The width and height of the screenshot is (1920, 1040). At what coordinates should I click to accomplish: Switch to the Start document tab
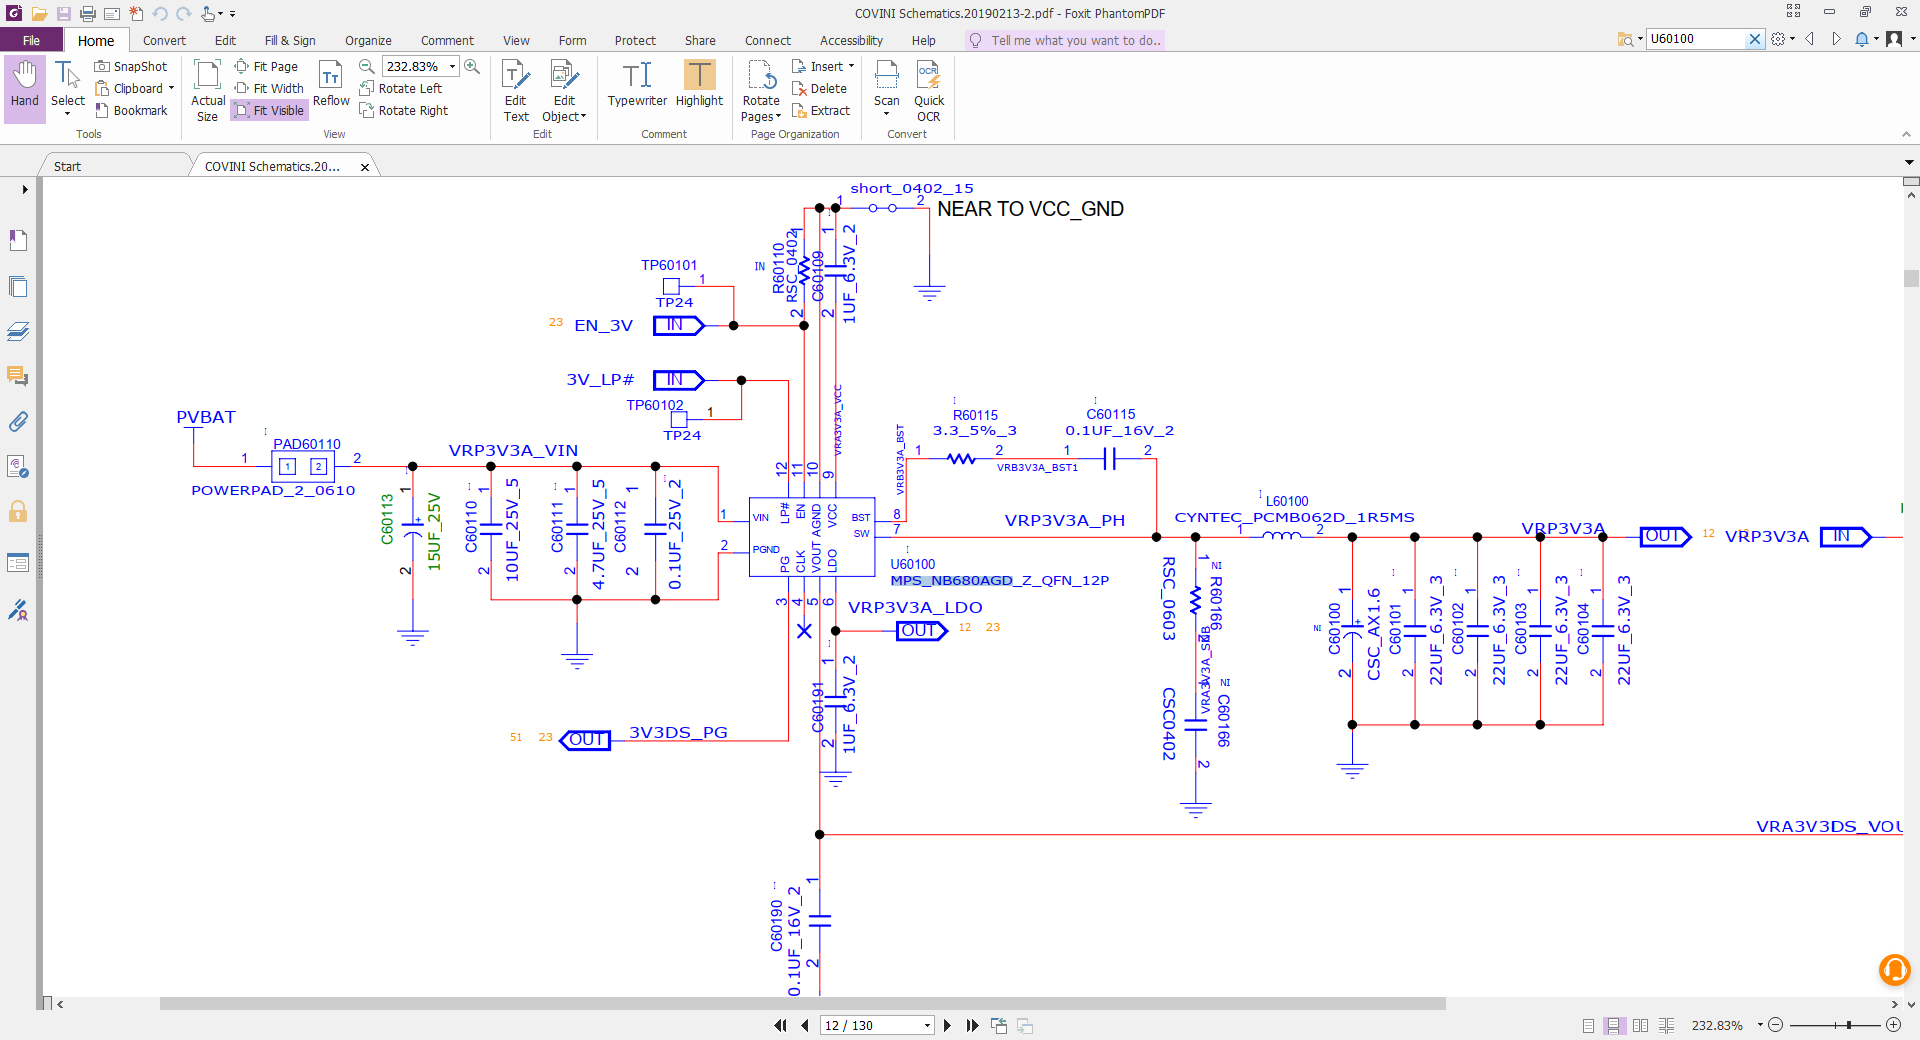pyautogui.click(x=68, y=166)
